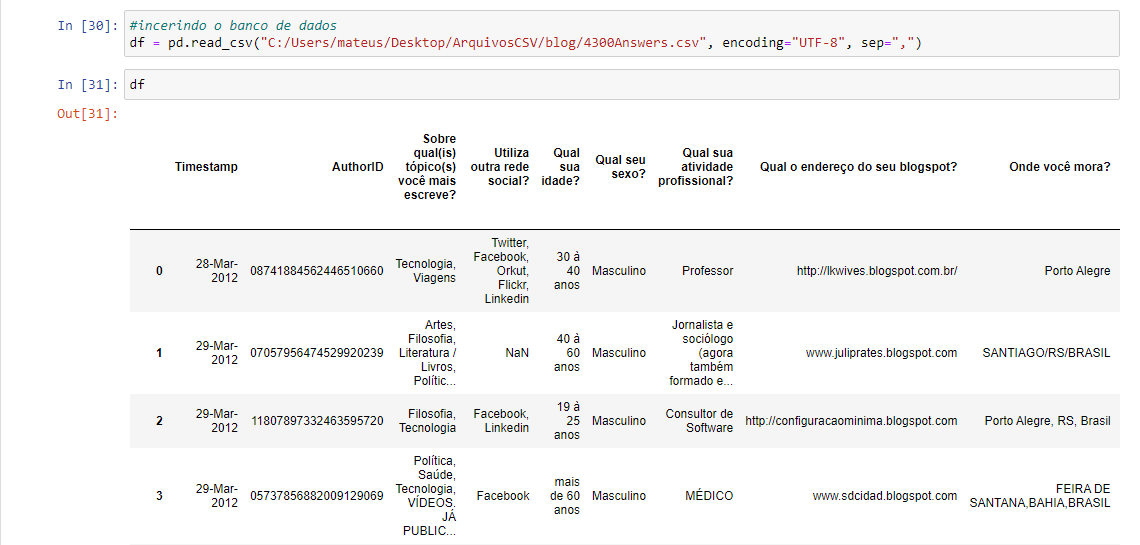
Task: Click the NaN cell in row 1
Action: pos(517,353)
